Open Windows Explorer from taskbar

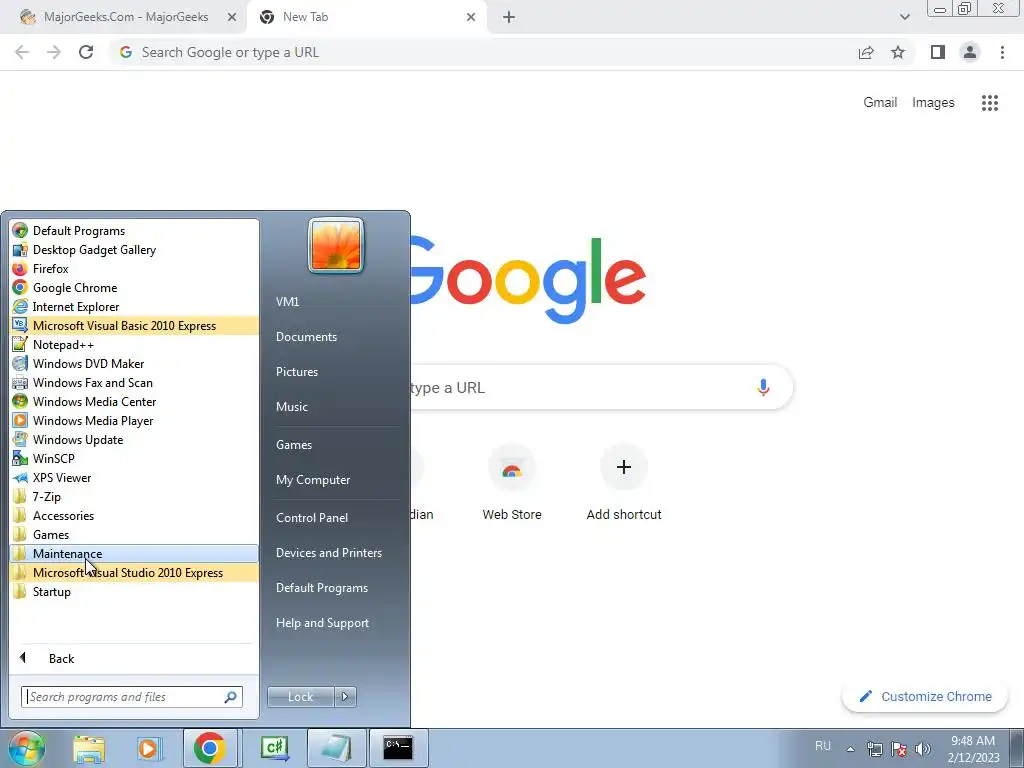(89, 748)
